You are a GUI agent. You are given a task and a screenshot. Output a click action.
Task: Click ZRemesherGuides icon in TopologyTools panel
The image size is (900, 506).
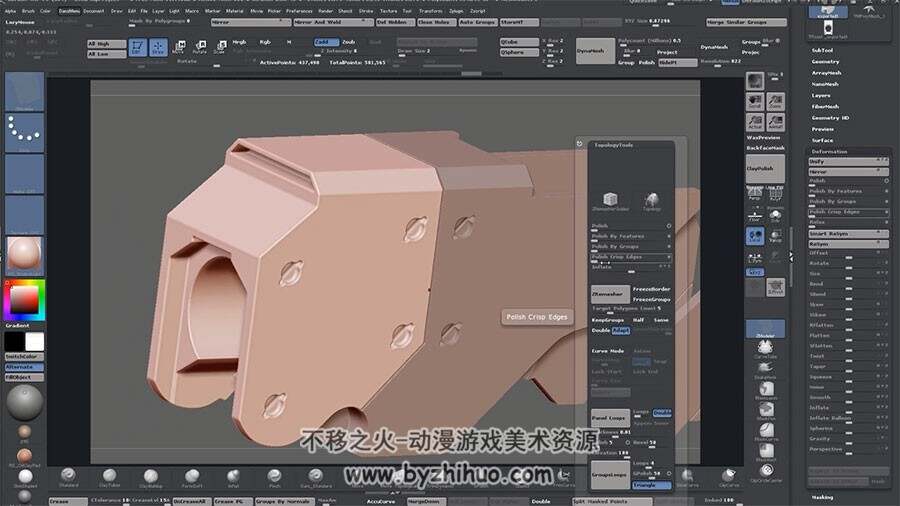point(610,201)
